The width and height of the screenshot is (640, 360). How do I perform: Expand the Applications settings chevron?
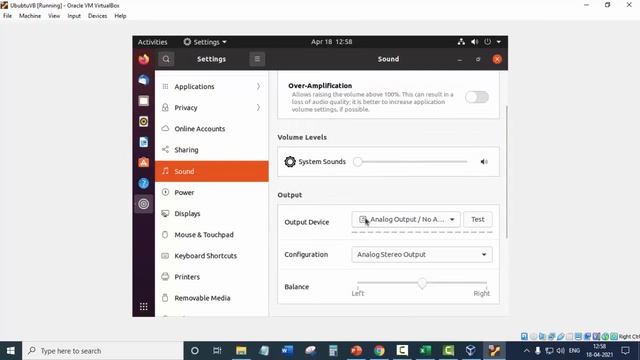coord(258,87)
